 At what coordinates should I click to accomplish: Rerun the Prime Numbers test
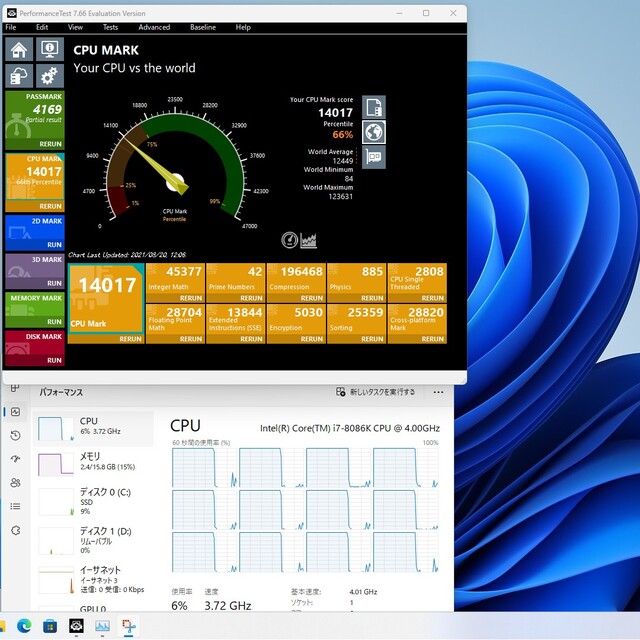point(251,298)
